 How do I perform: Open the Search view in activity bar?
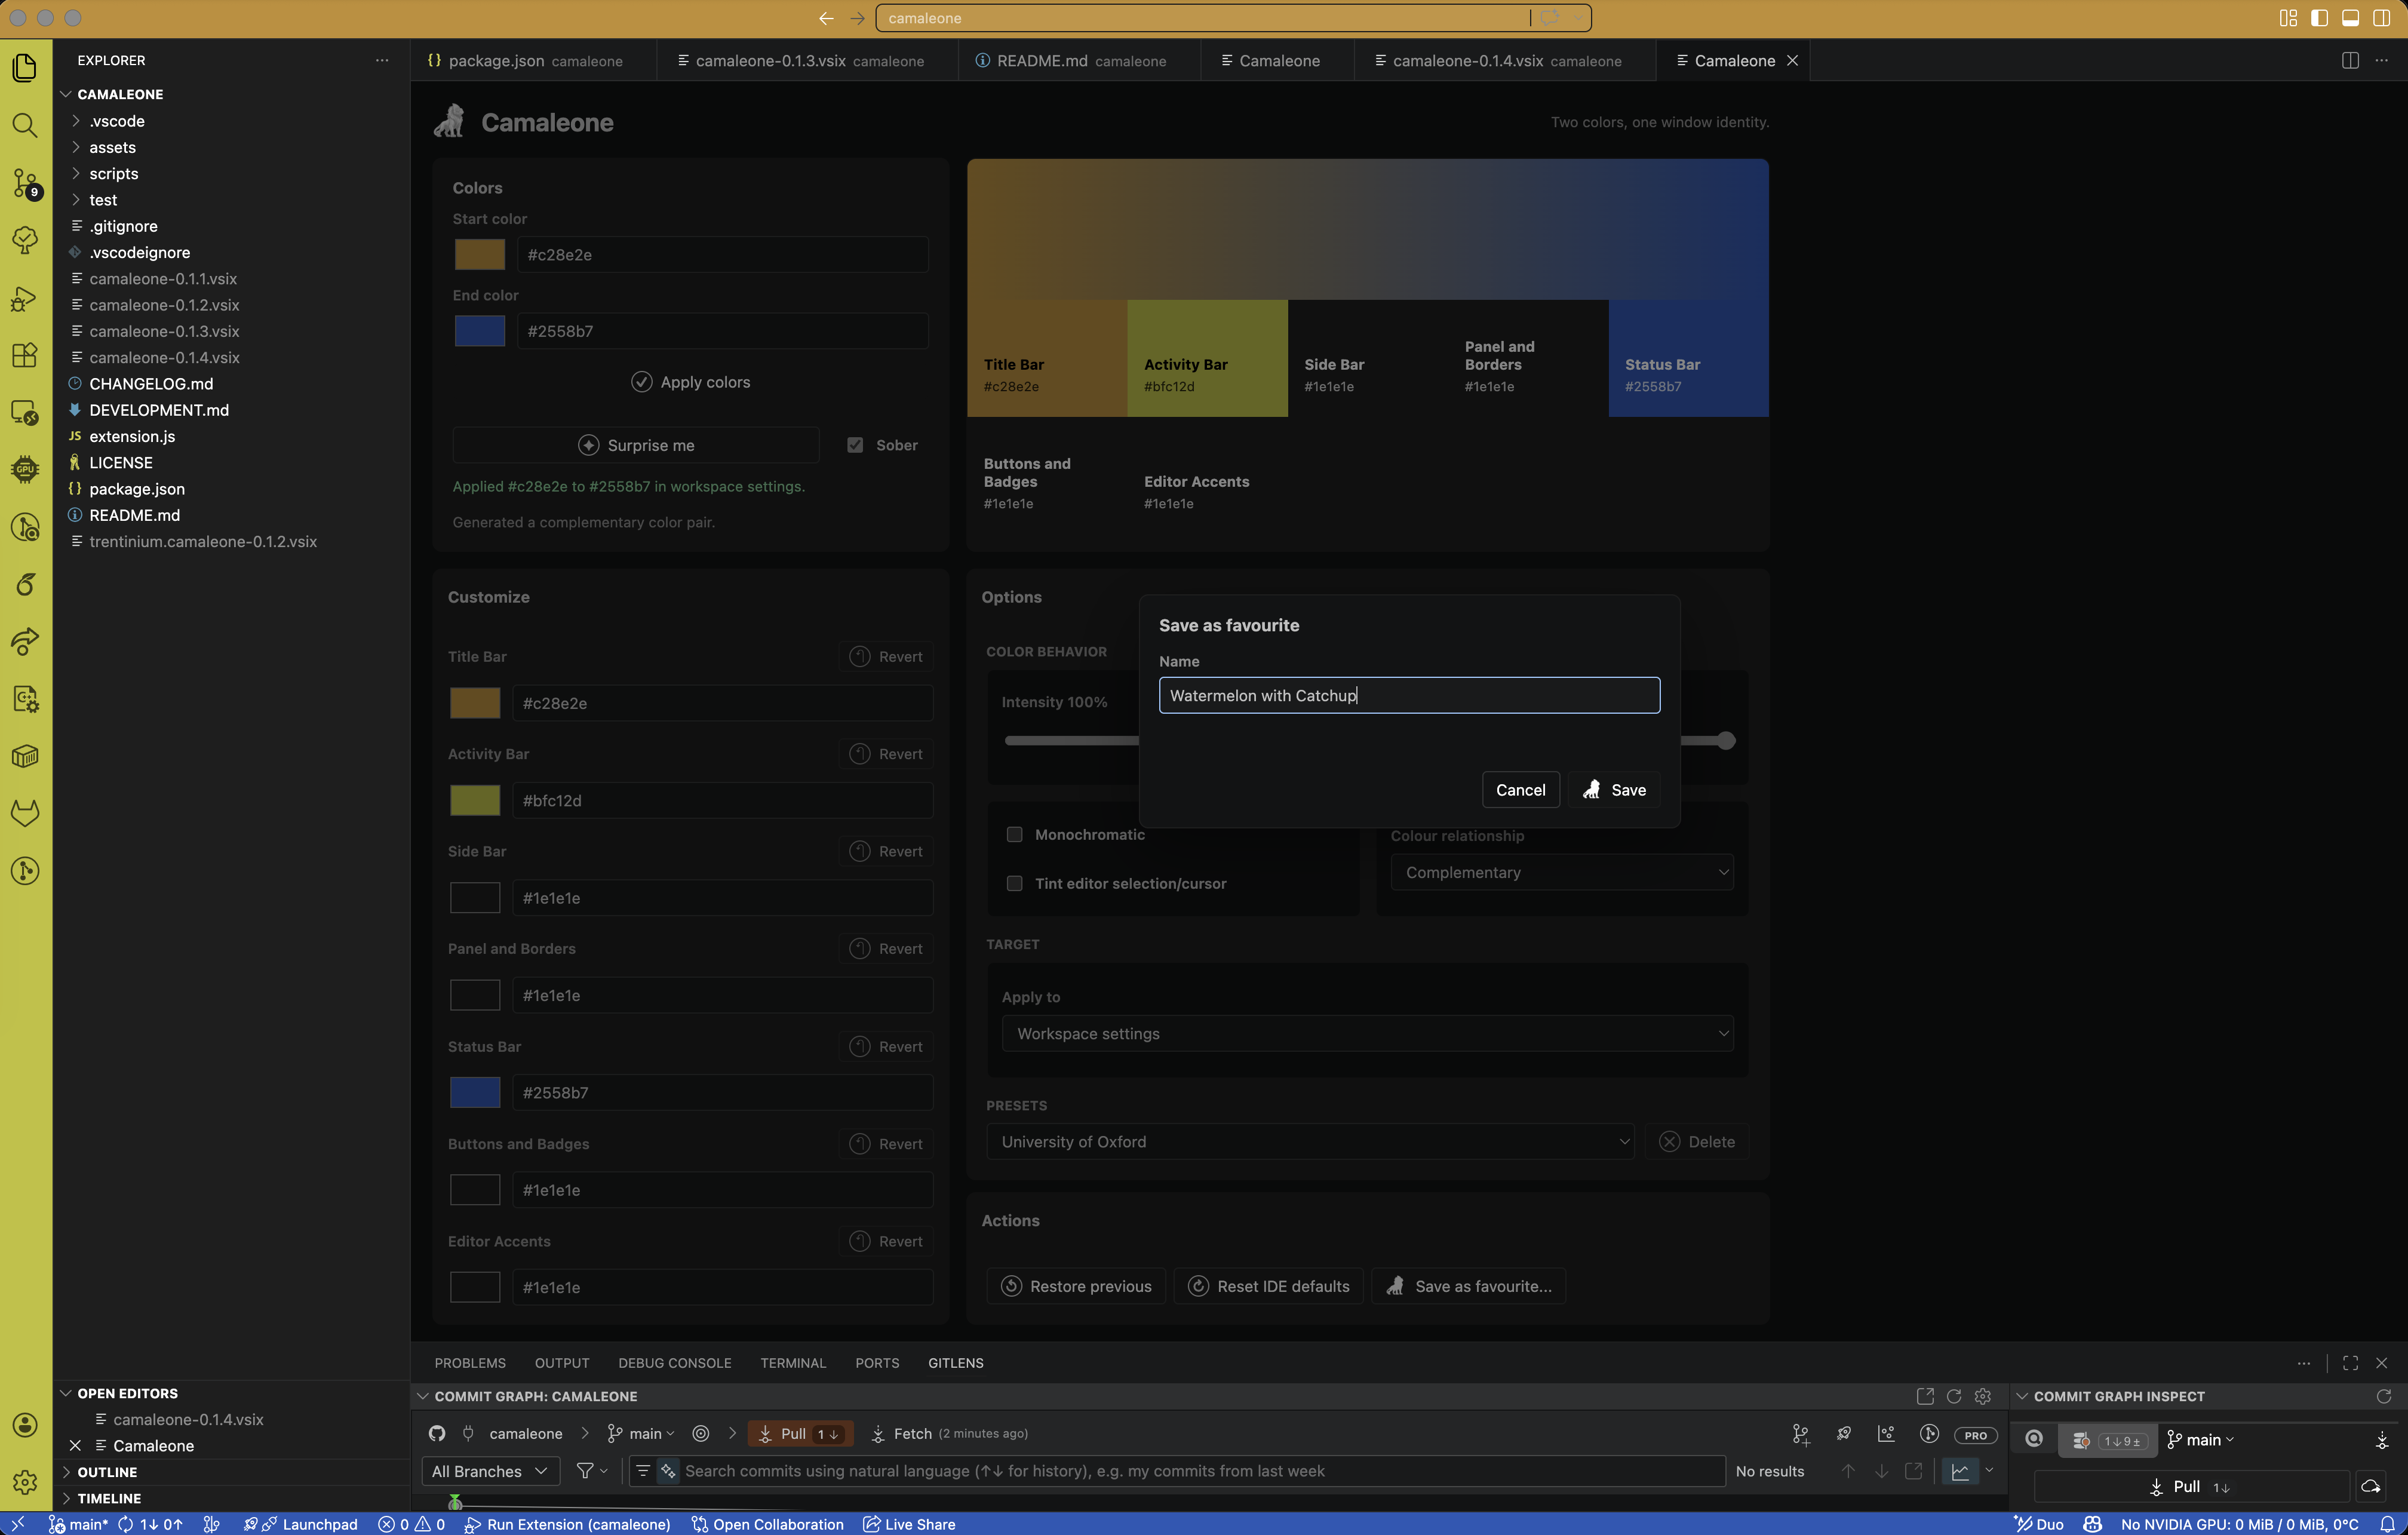(25, 125)
